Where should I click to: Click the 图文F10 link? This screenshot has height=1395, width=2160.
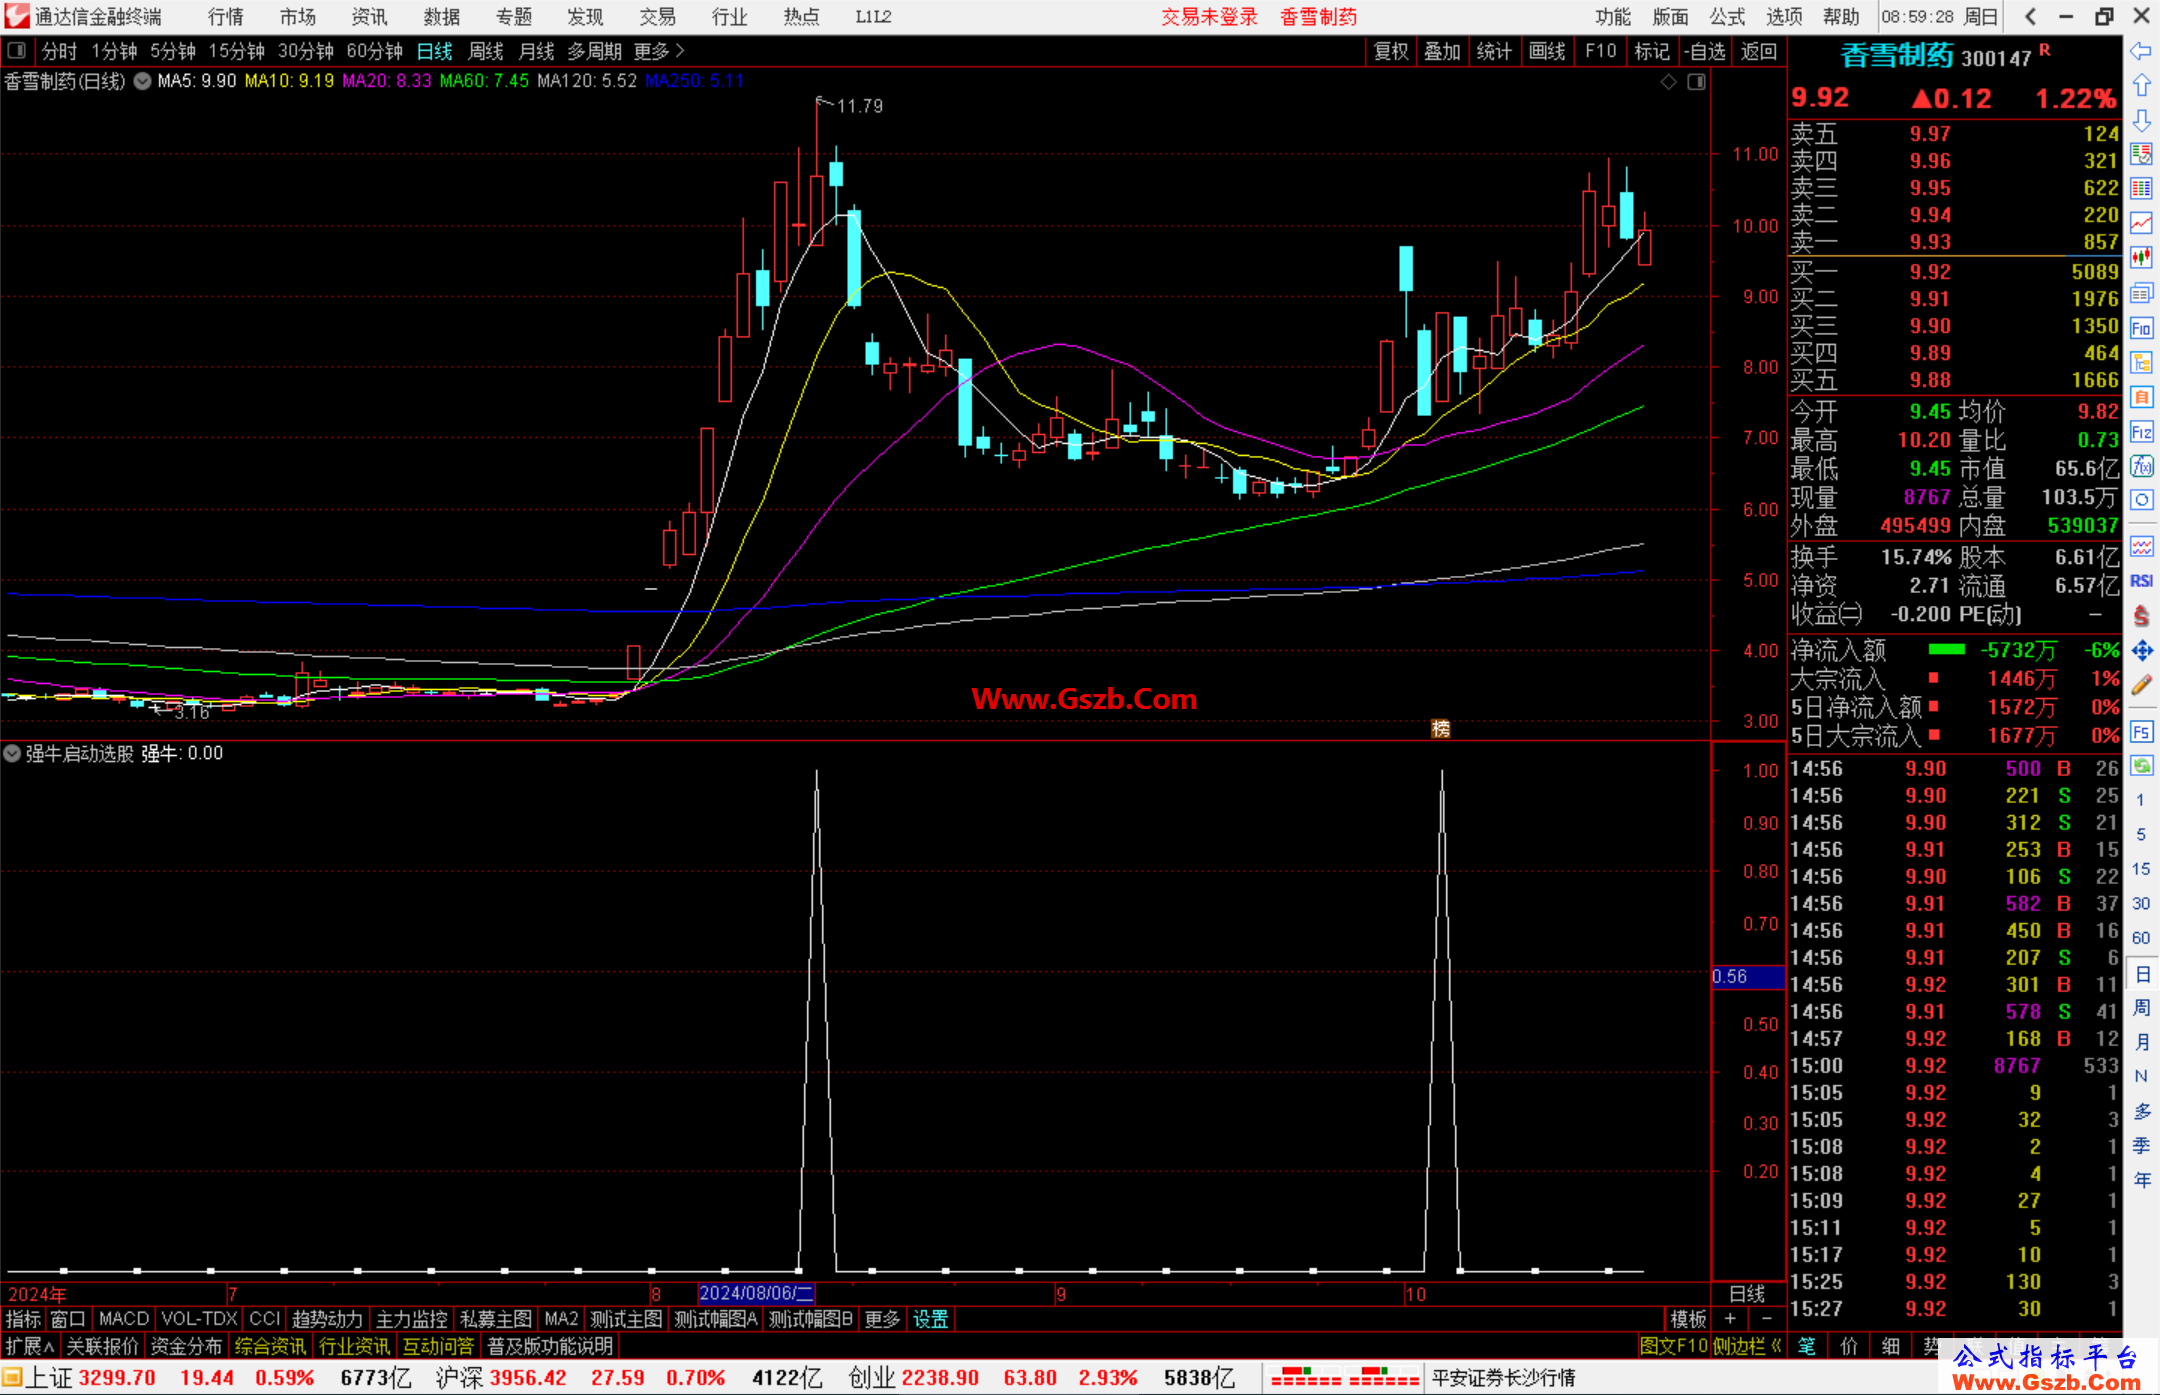pos(1673,1346)
